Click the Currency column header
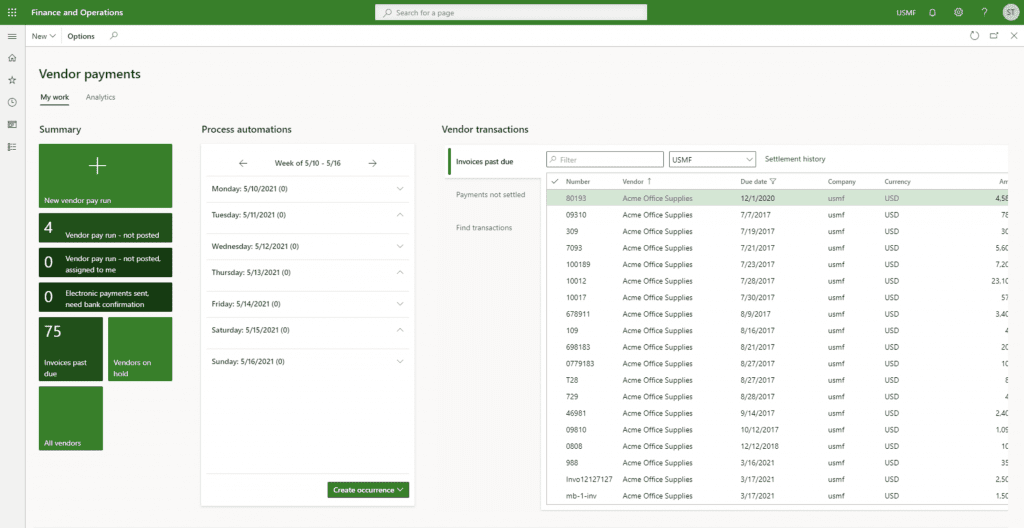Screen dimensions: 1024x528 click(897, 182)
